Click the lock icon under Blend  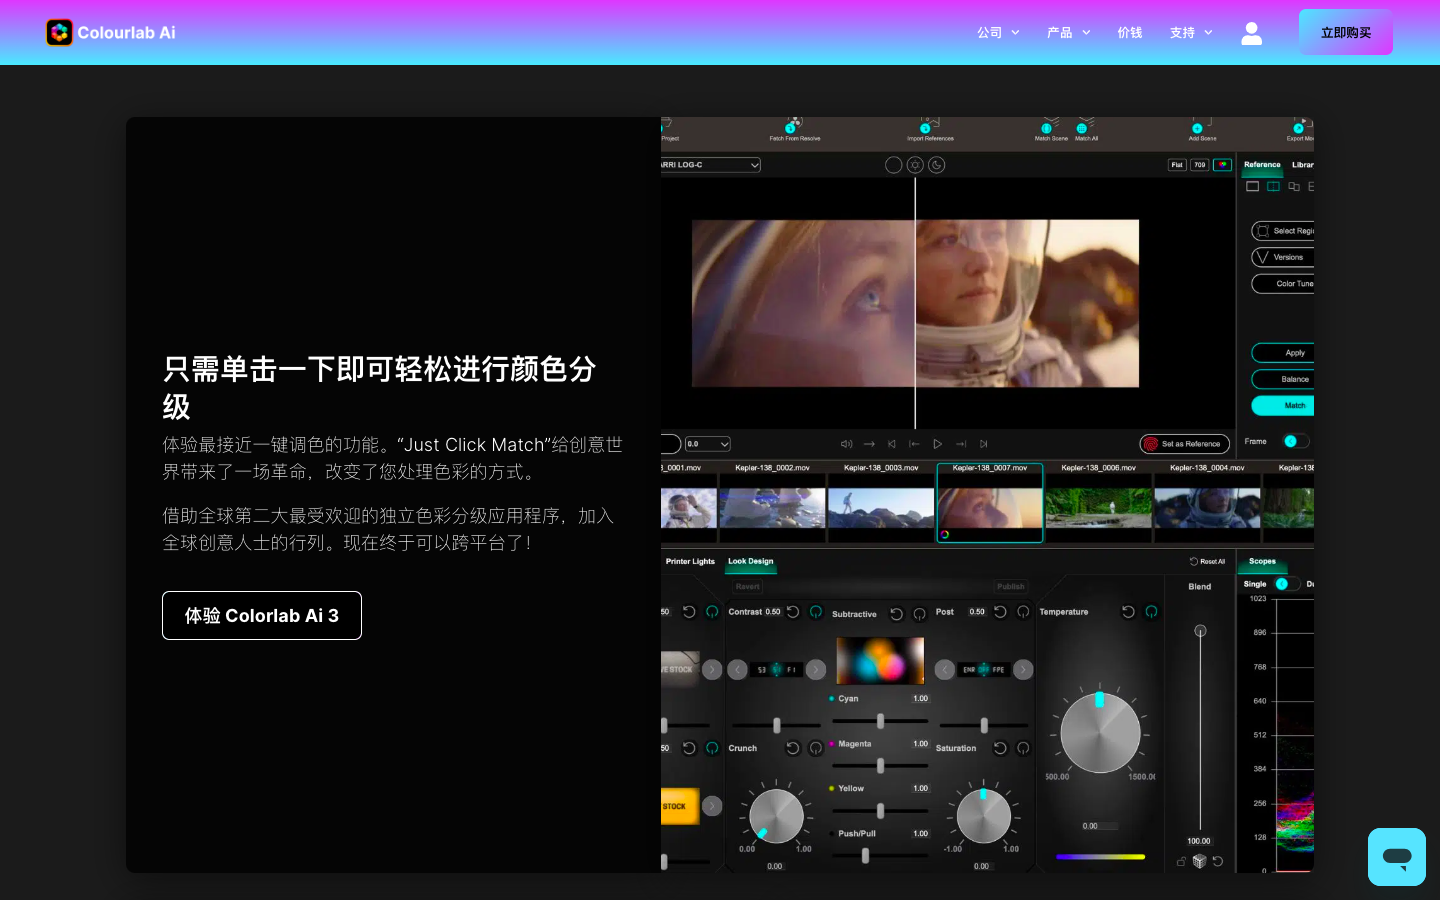[x=1181, y=861]
